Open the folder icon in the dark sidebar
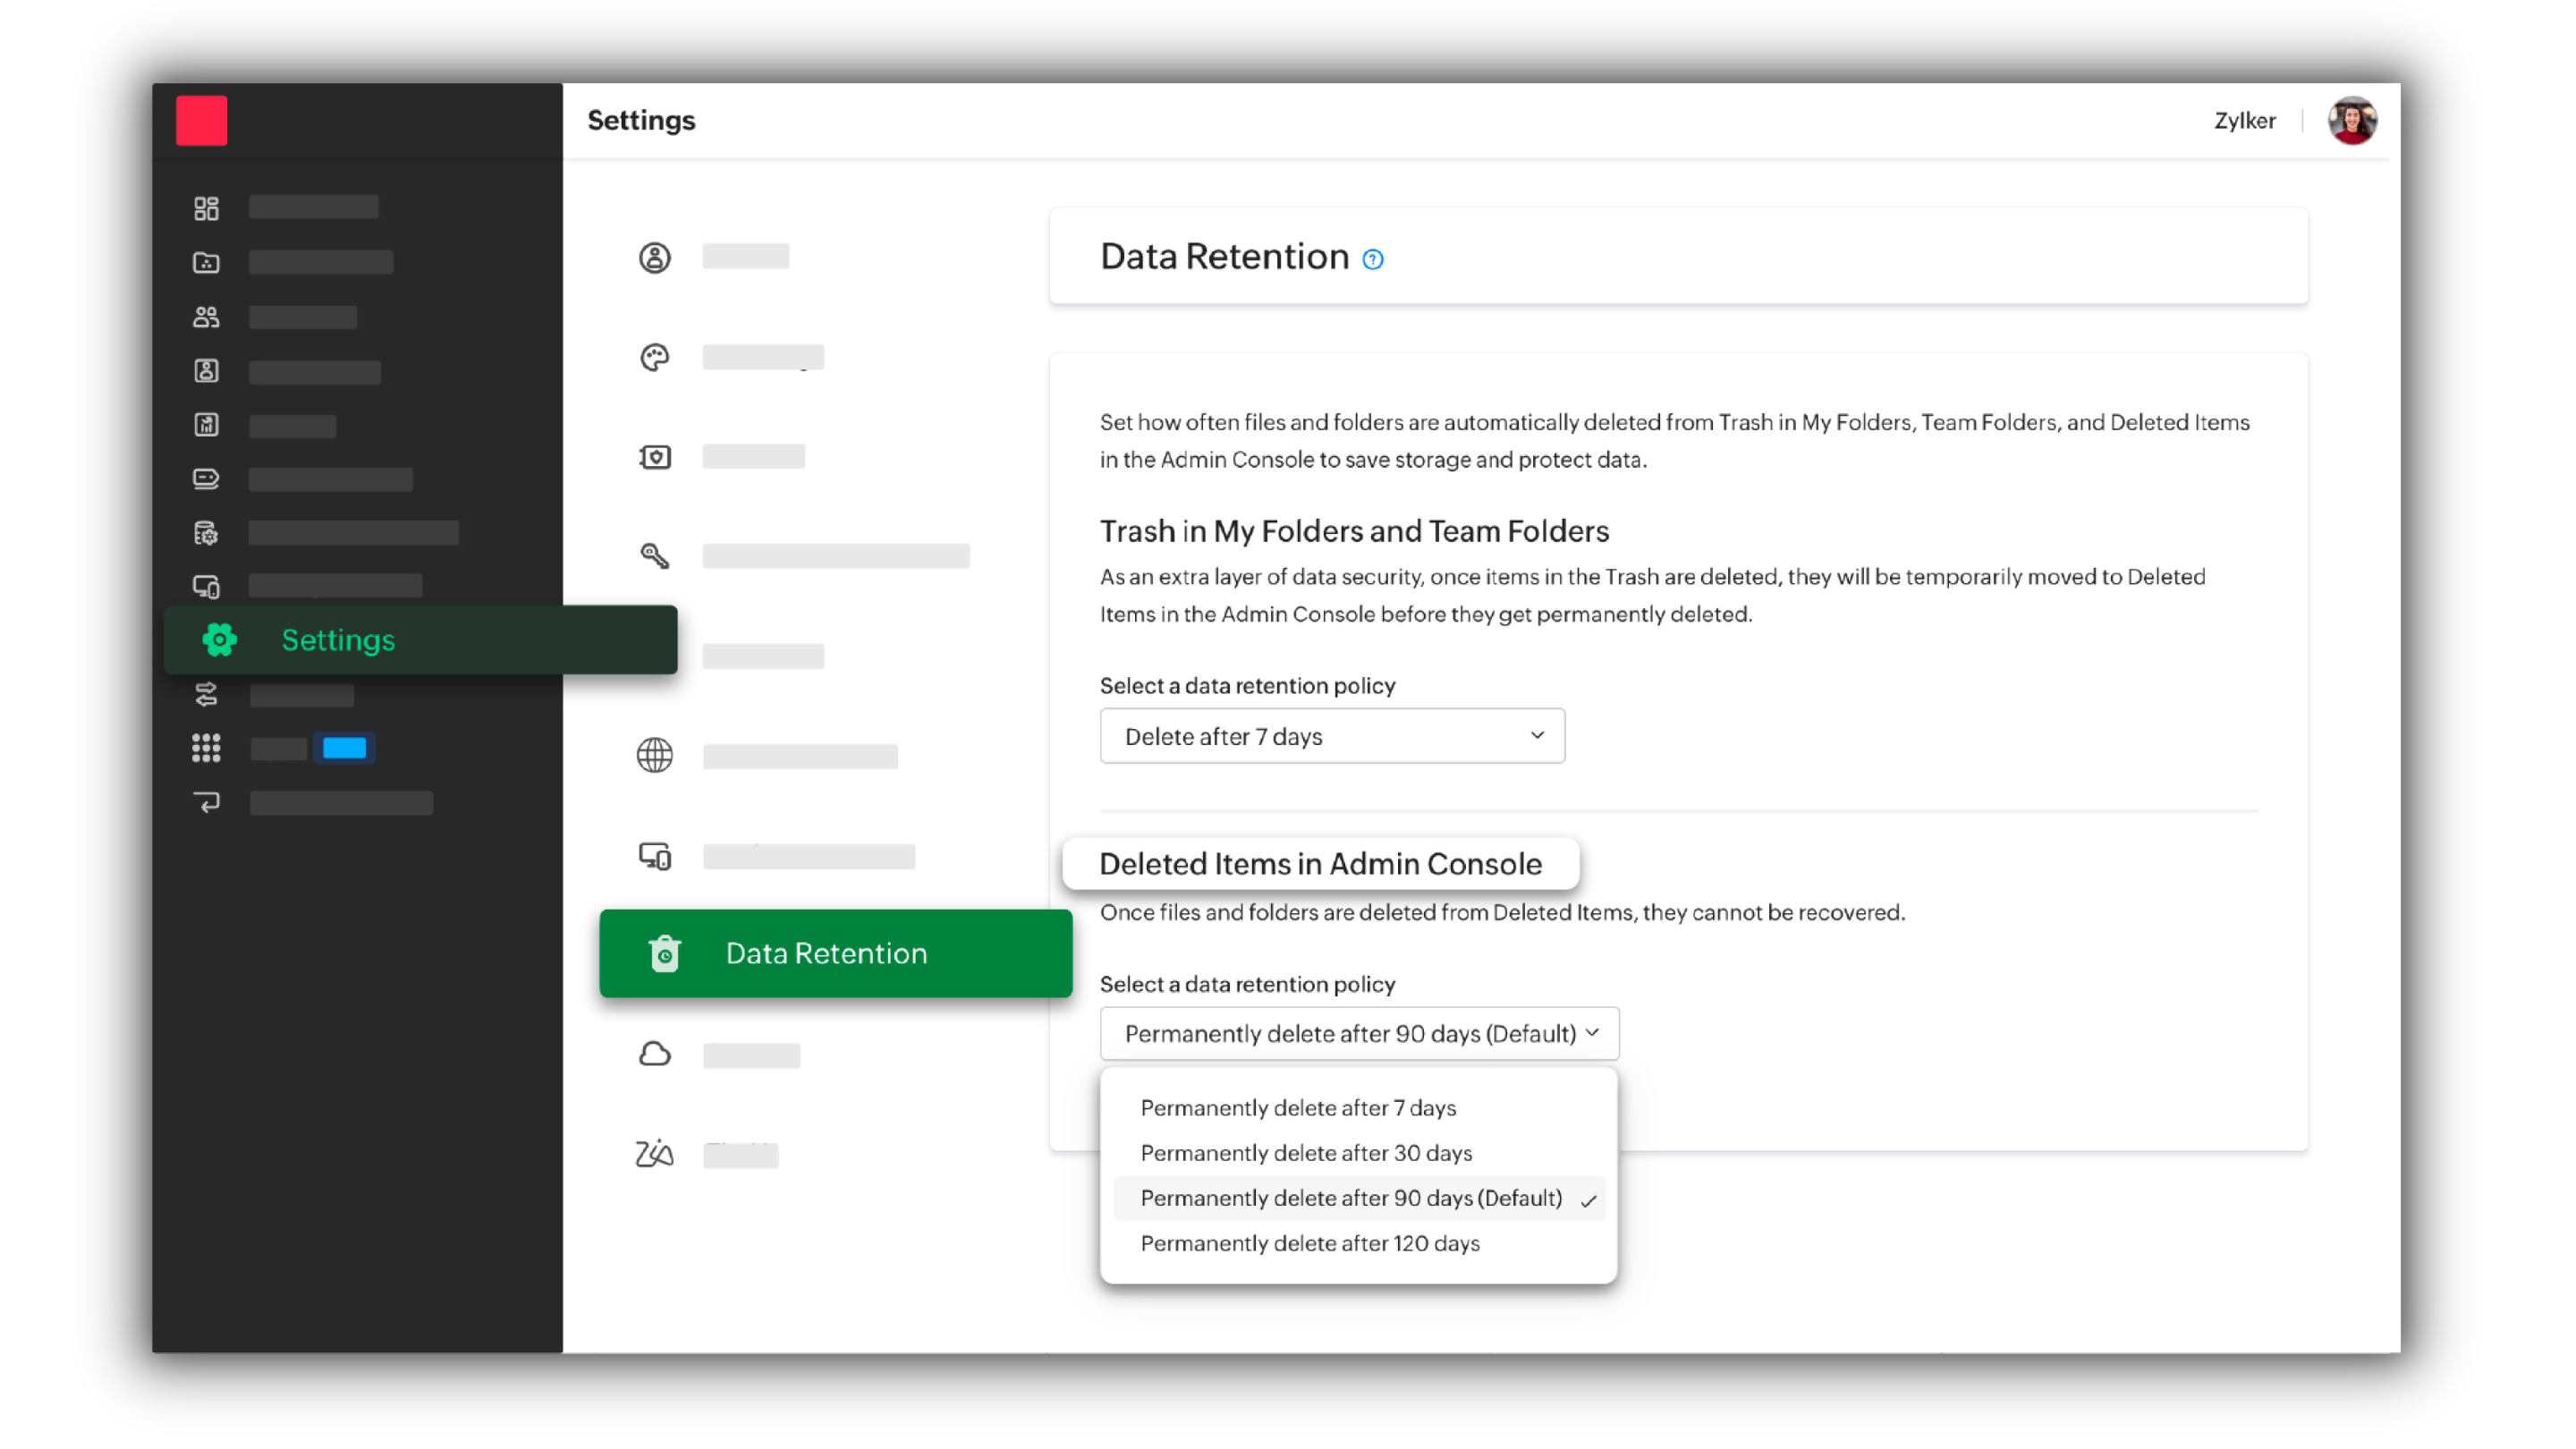 tap(206, 262)
